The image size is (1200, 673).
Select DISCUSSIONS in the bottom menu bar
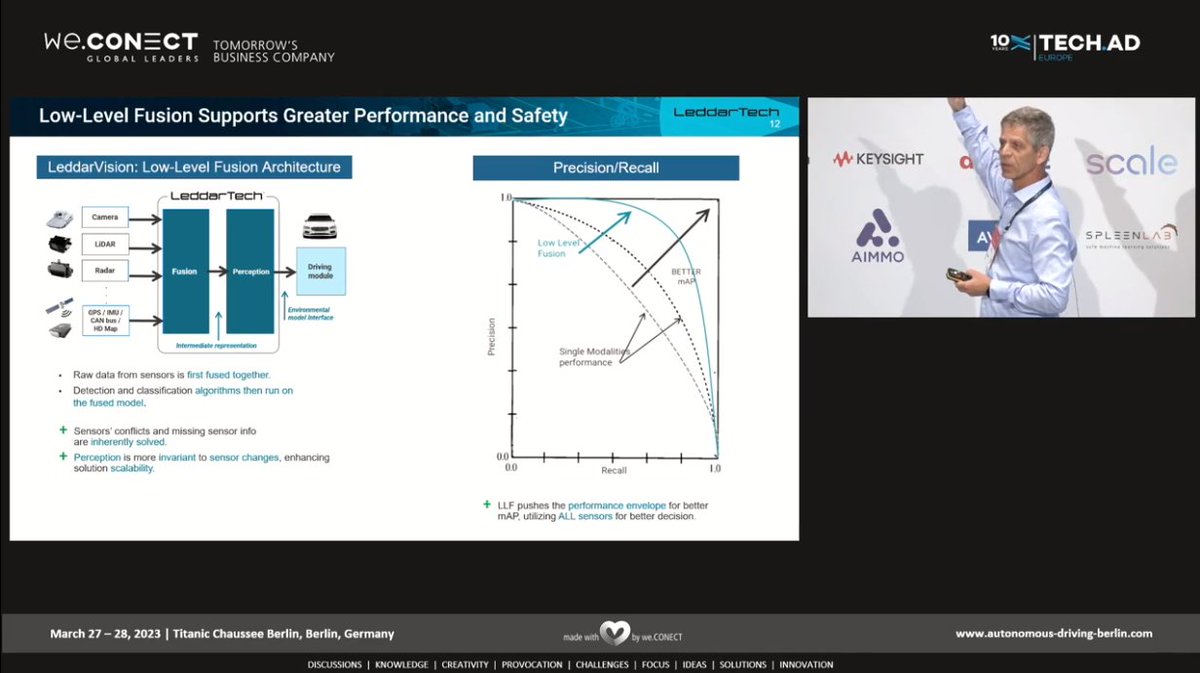pyautogui.click(x=335, y=664)
